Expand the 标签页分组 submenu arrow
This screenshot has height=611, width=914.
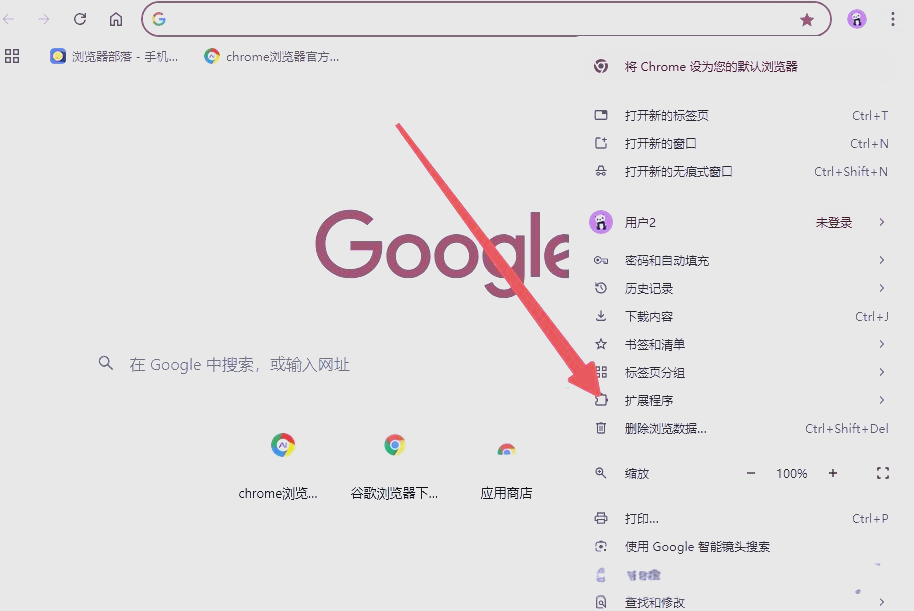click(x=881, y=372)
